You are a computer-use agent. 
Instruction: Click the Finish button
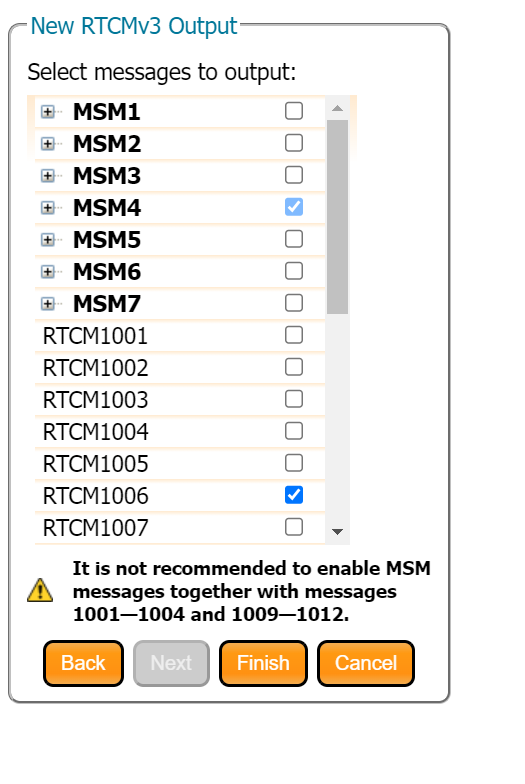coord(263,664)
